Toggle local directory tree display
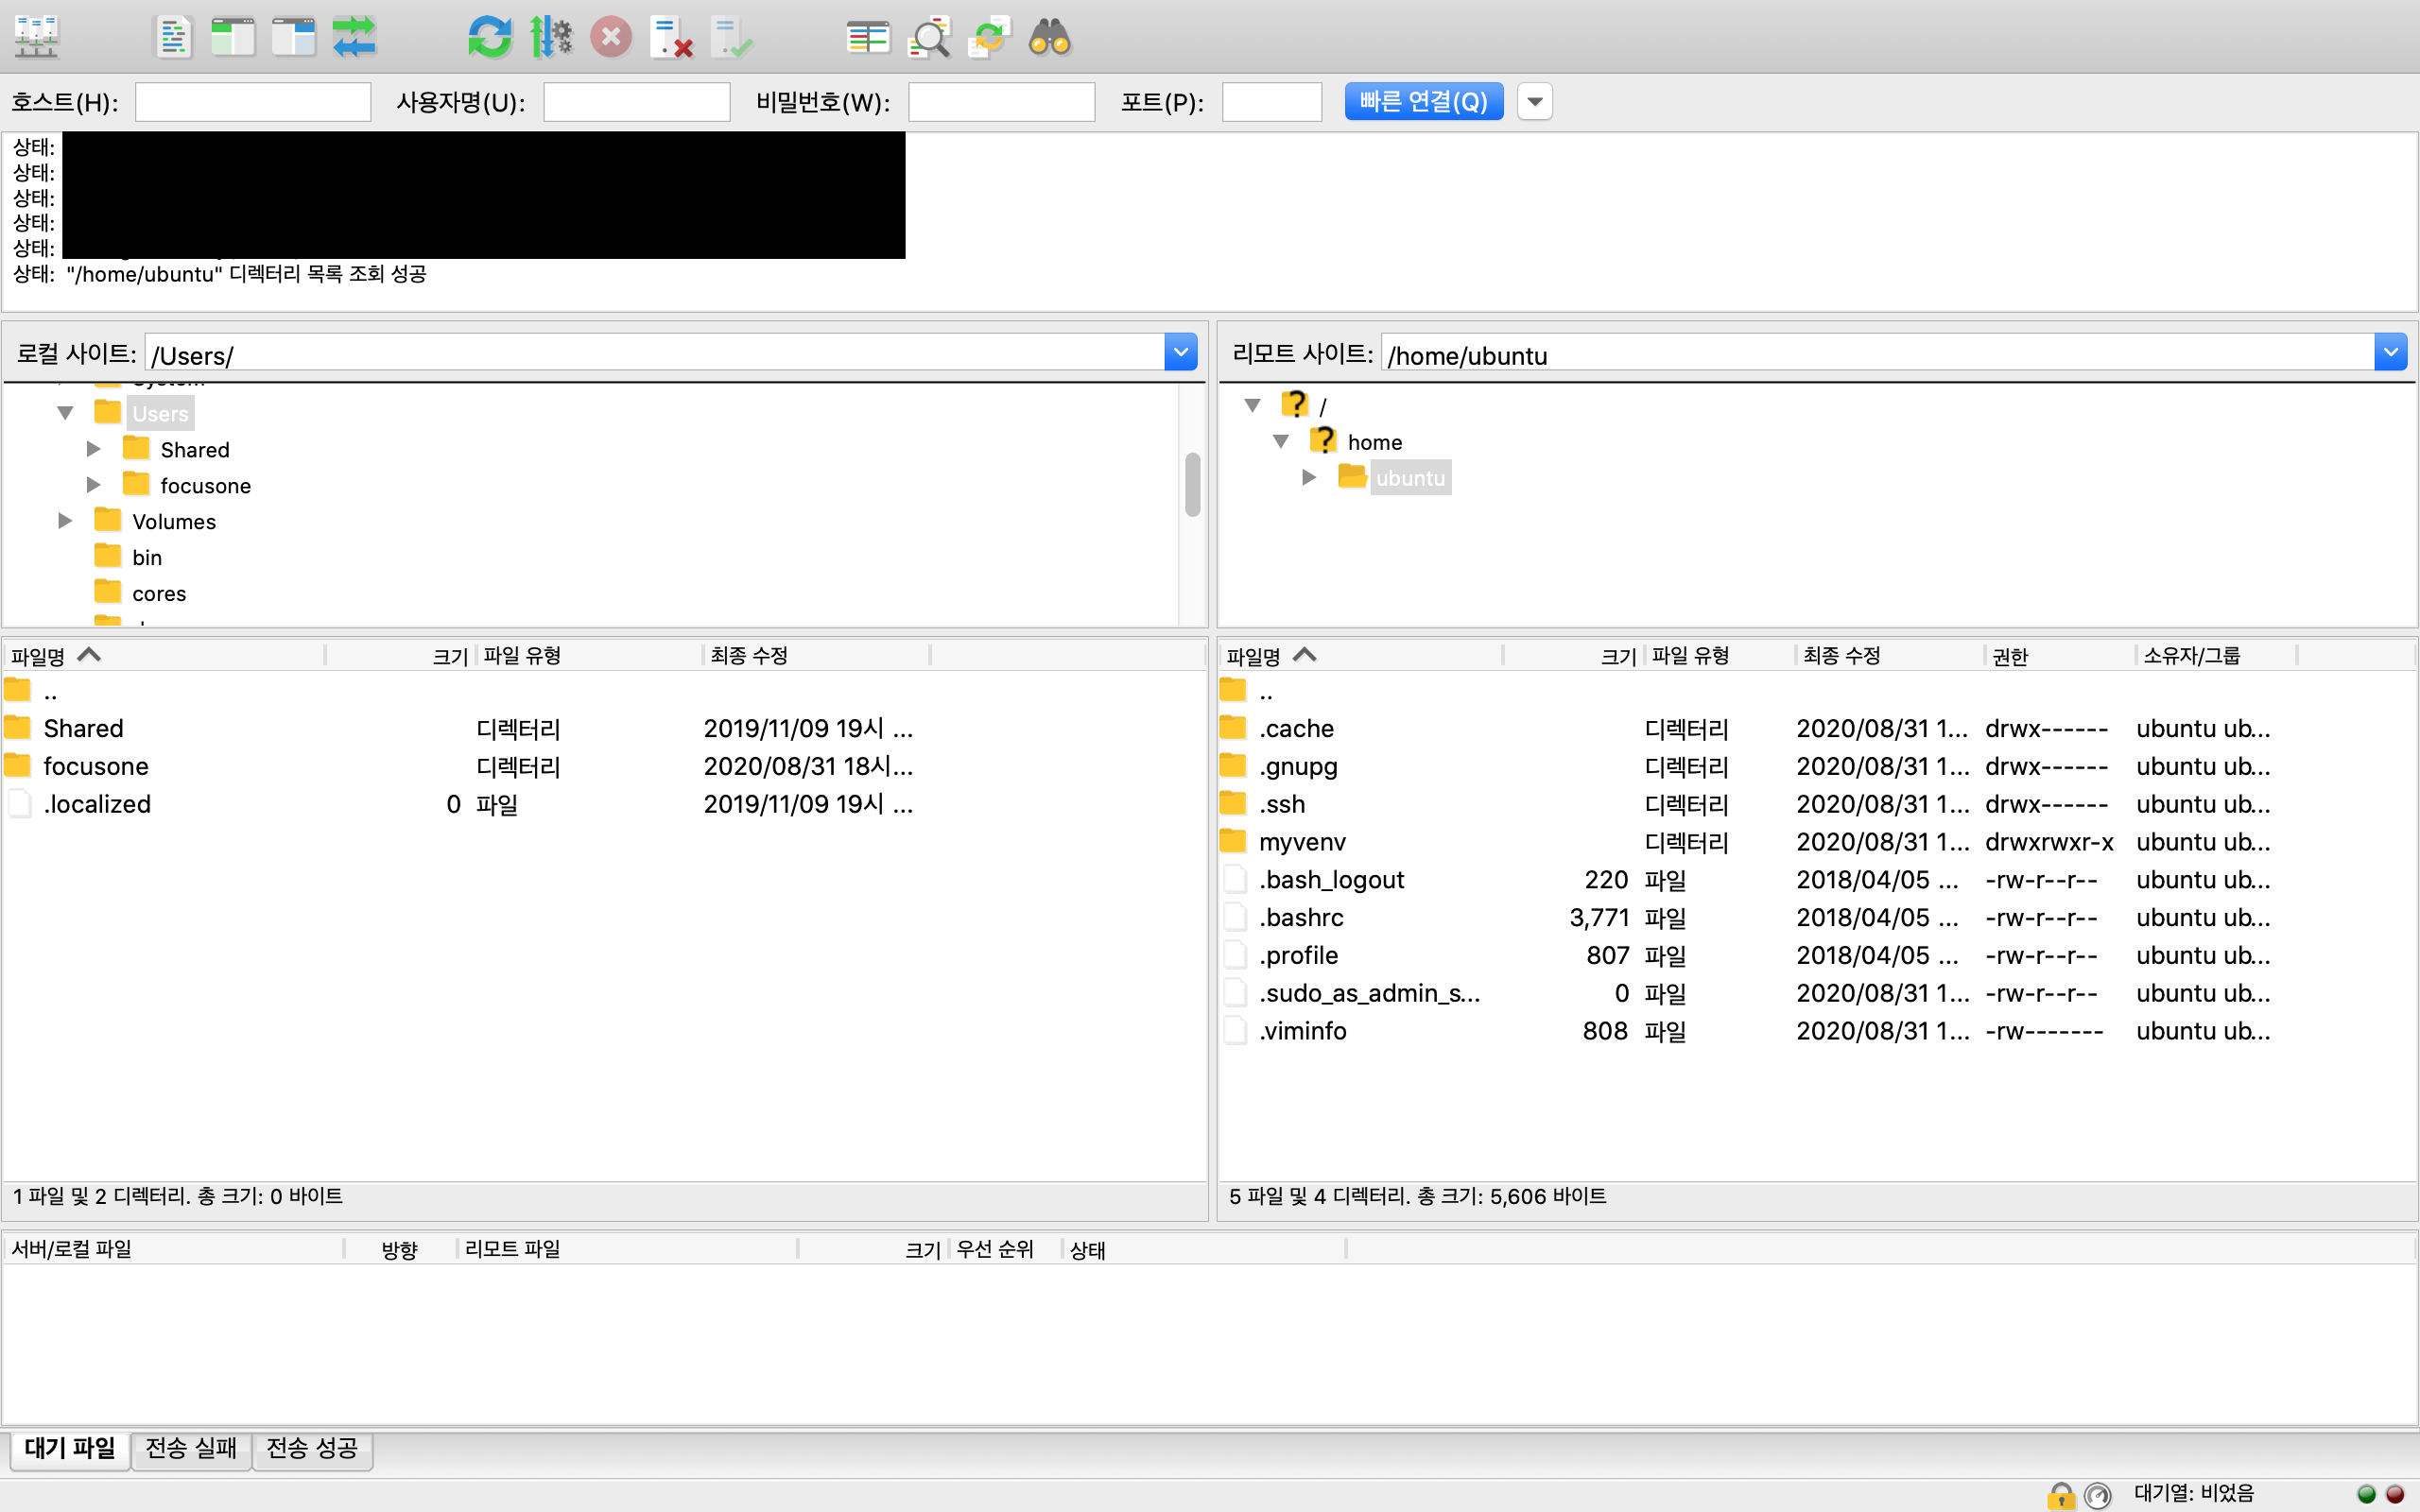The width and height of the screenshot is (2420, 1512). click(x=233, y=37)
